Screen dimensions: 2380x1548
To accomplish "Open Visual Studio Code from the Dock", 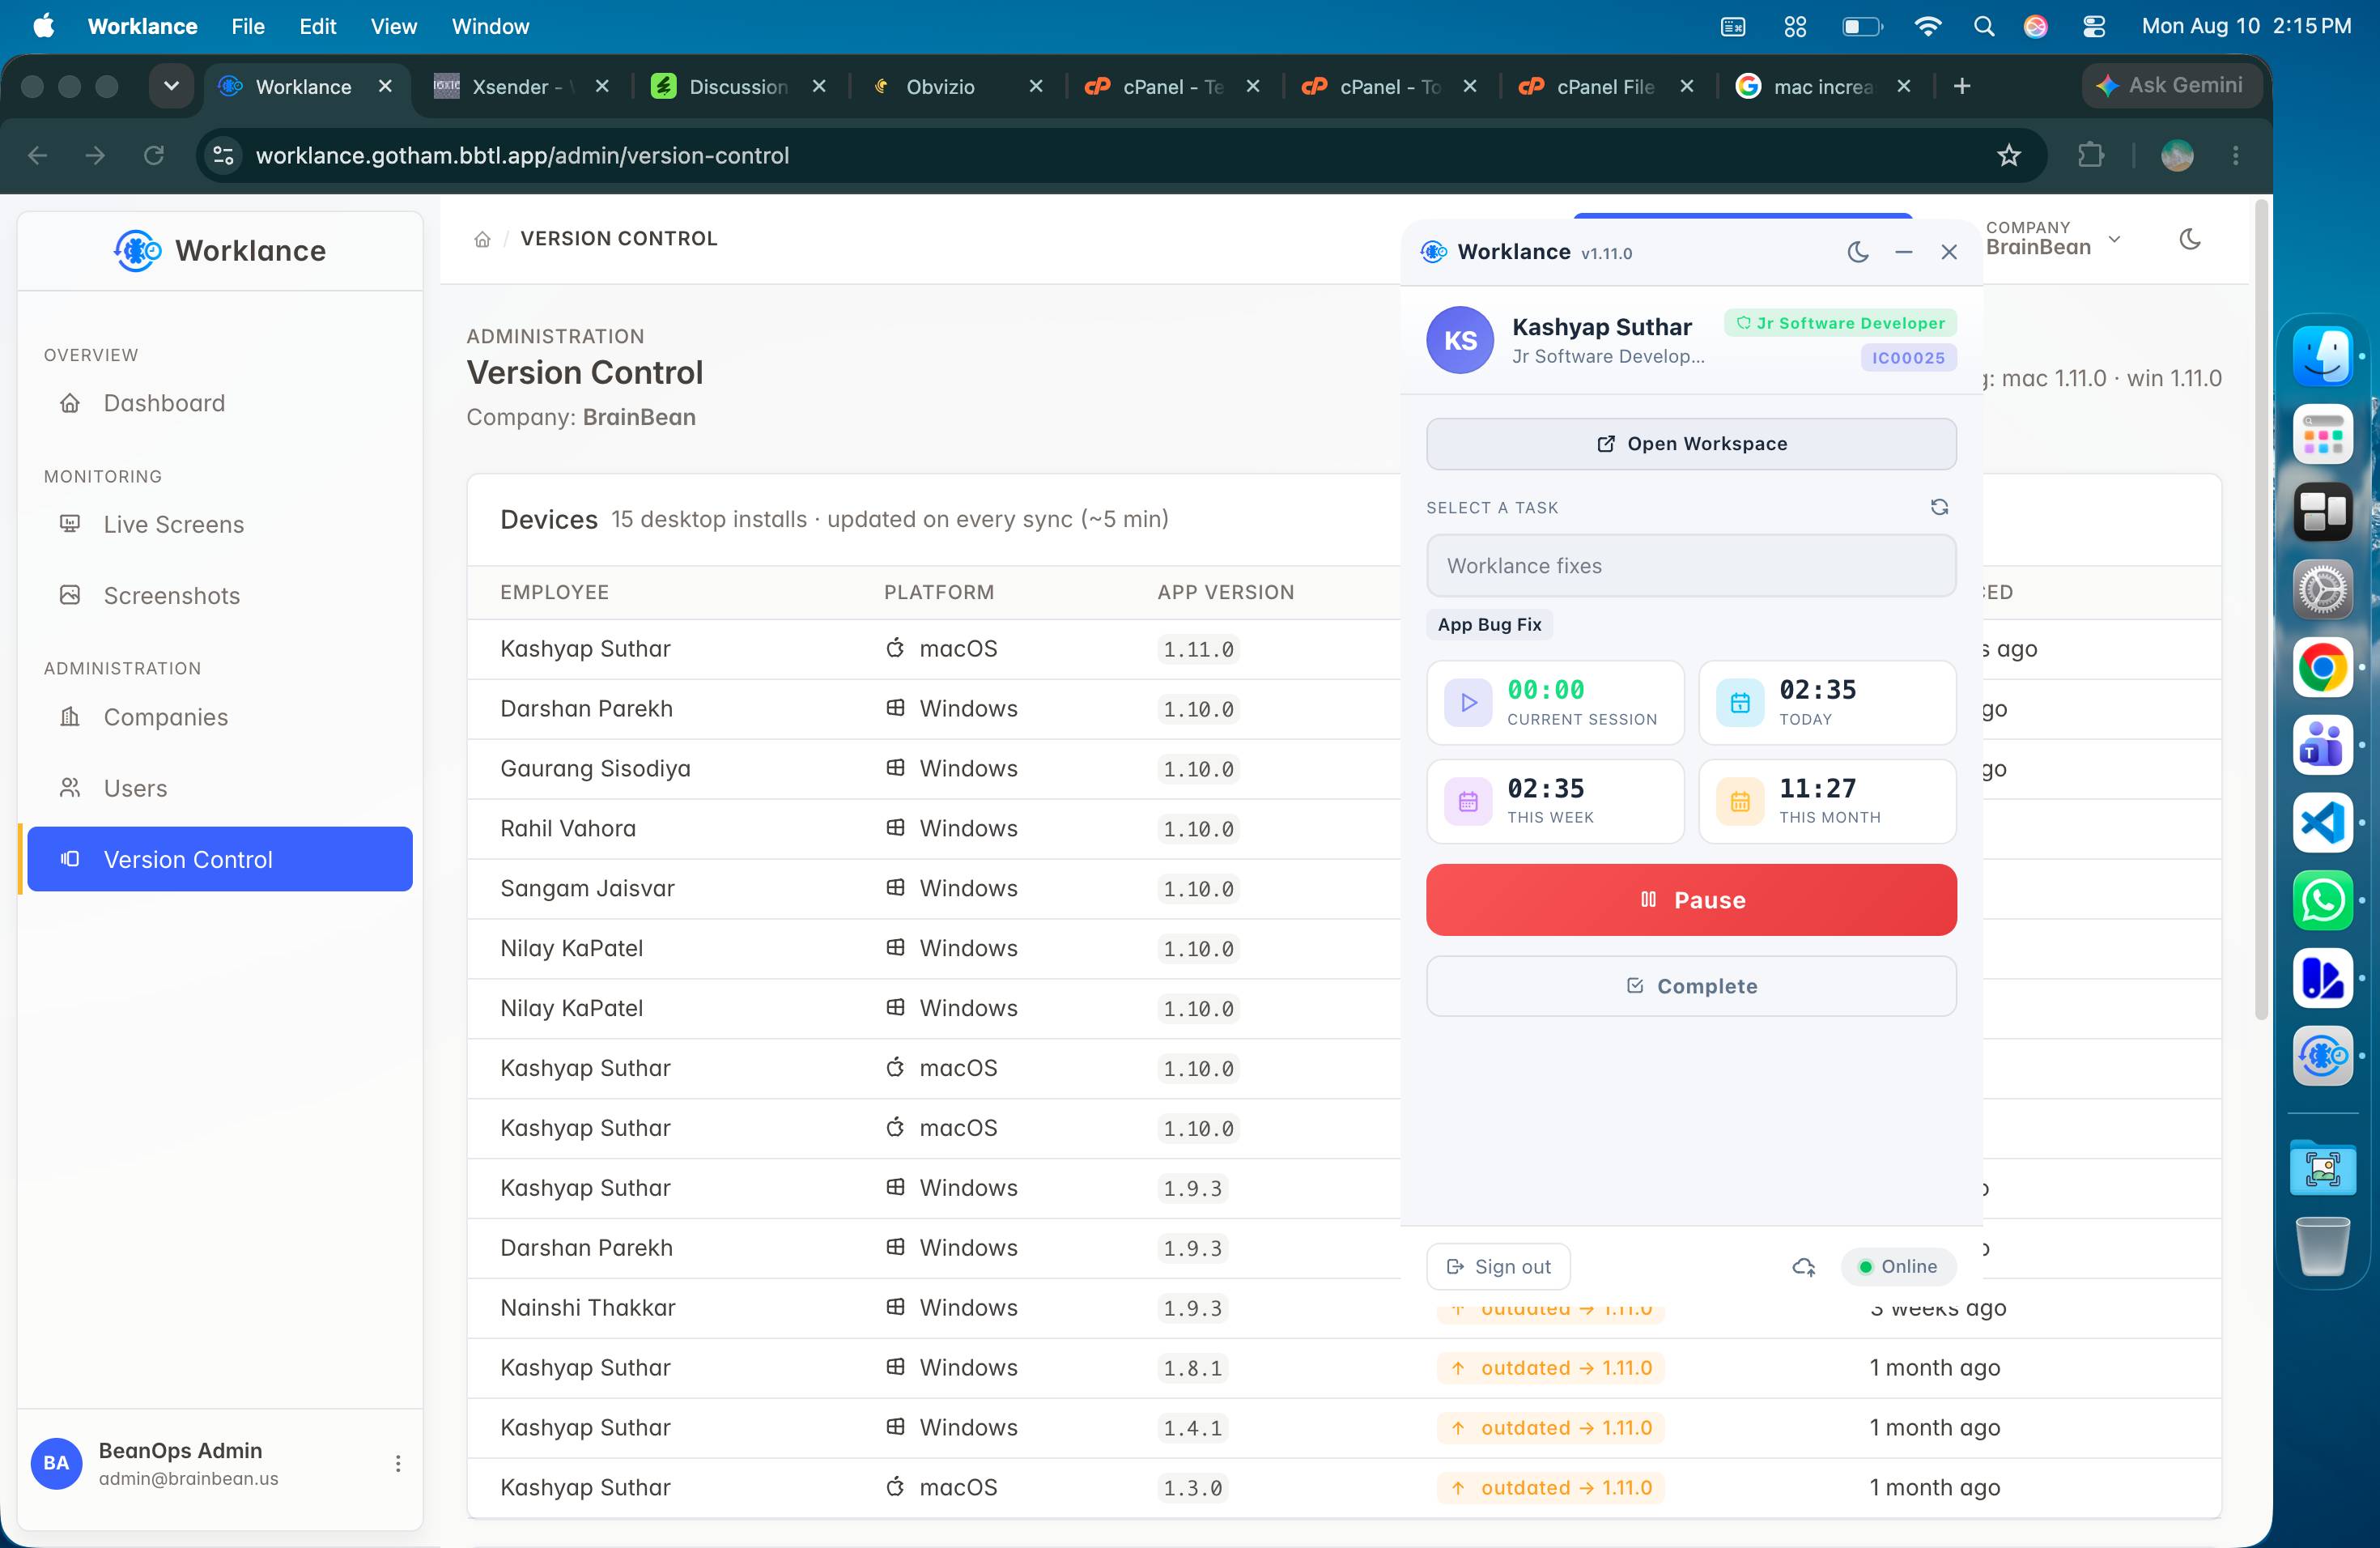I will (x=2321, y=822).
